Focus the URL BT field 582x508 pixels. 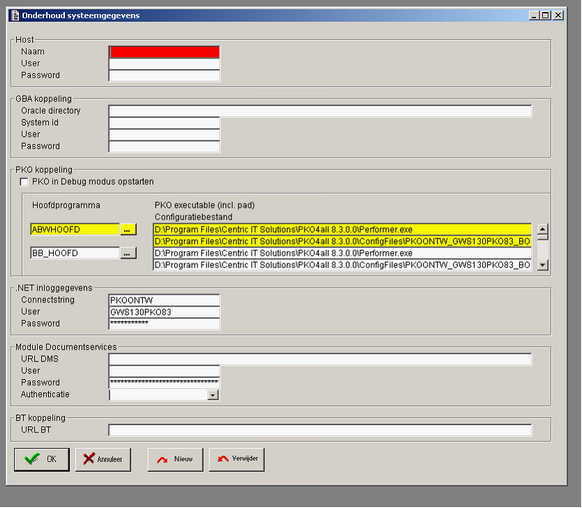320,430
